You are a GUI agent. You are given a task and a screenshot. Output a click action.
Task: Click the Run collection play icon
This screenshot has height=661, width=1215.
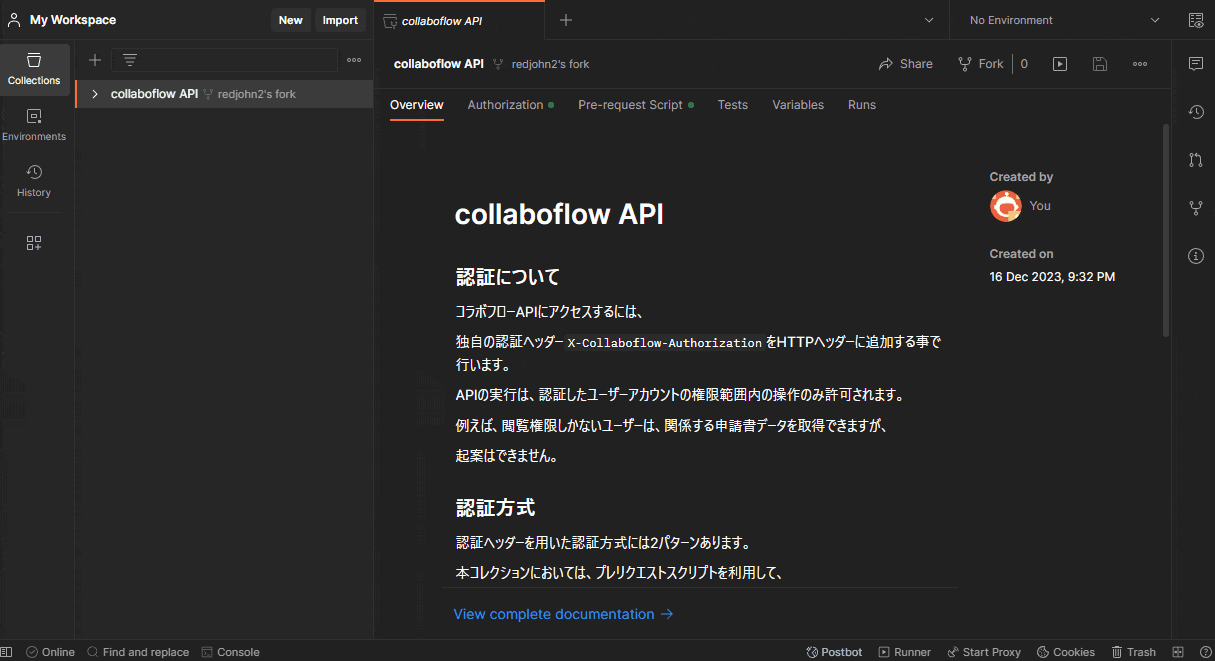[x=1060, y=64]
